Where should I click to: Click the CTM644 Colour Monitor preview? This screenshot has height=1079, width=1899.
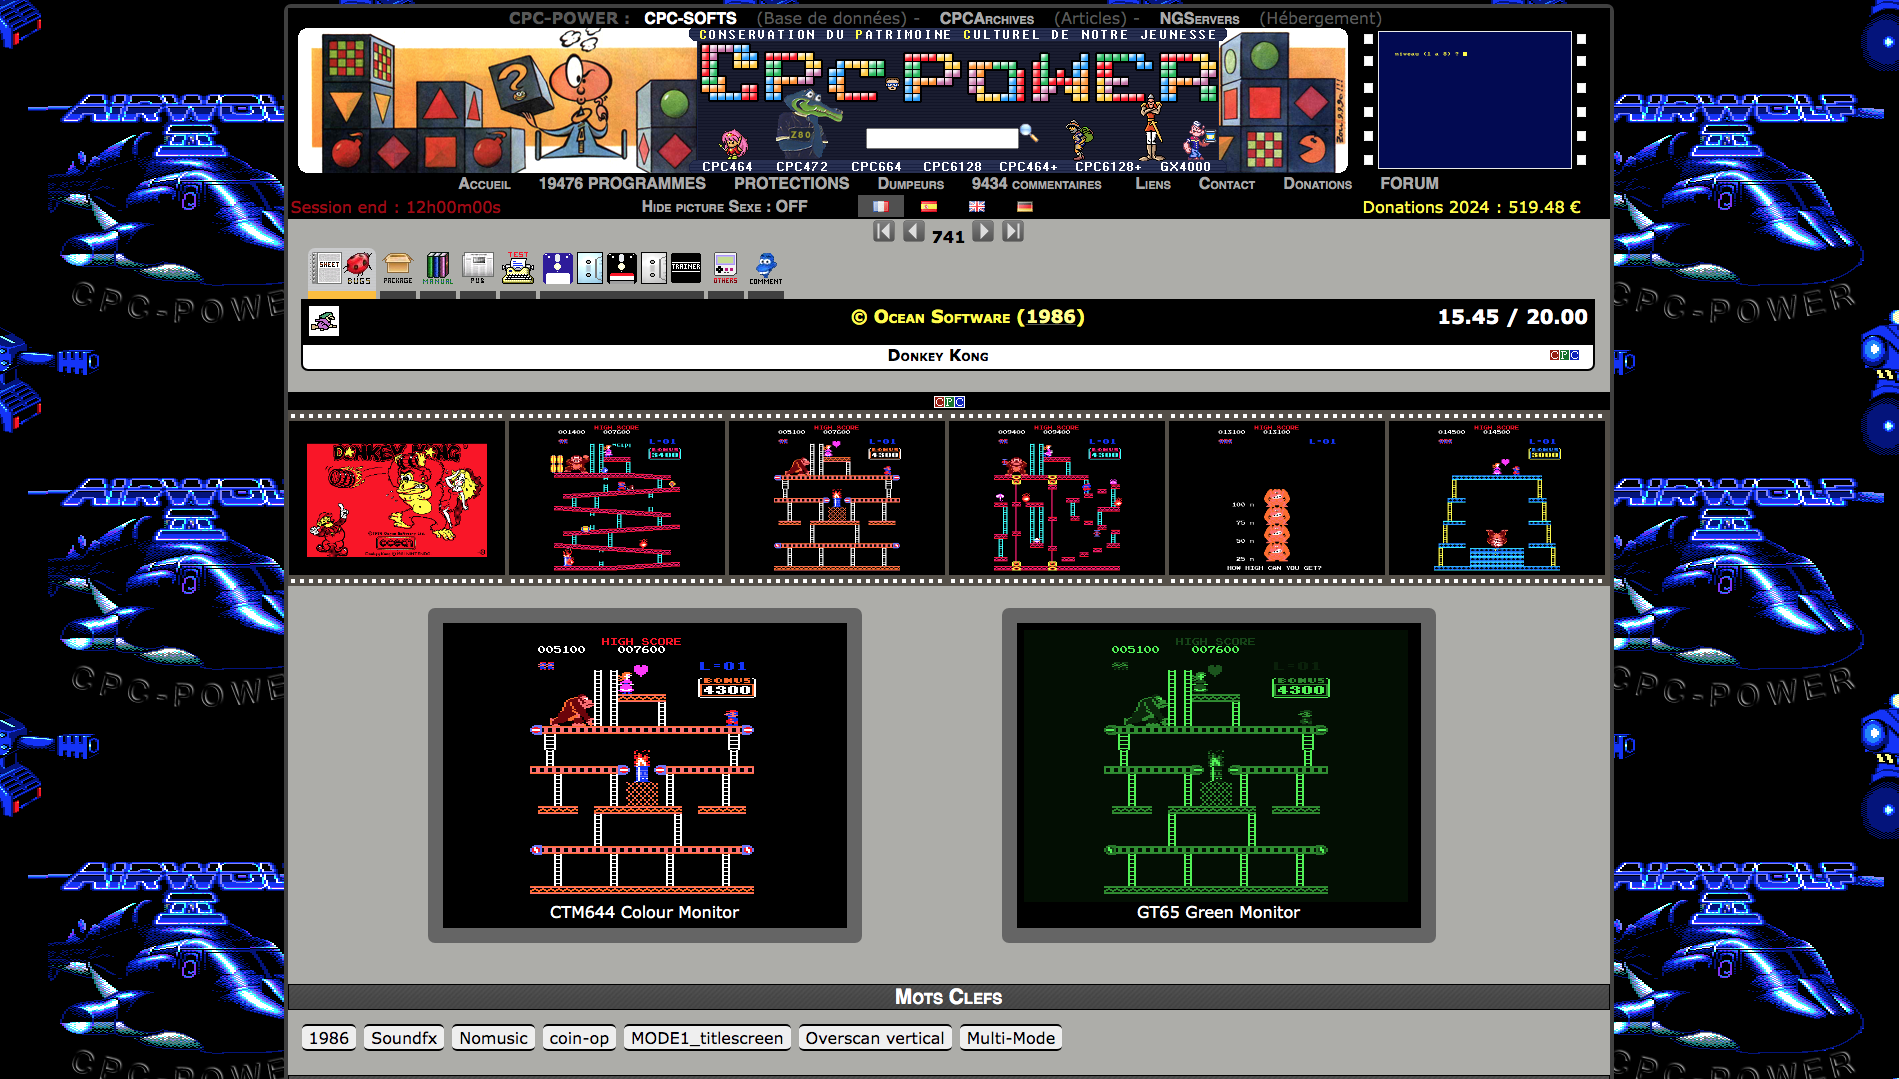(x=645, y=775)
